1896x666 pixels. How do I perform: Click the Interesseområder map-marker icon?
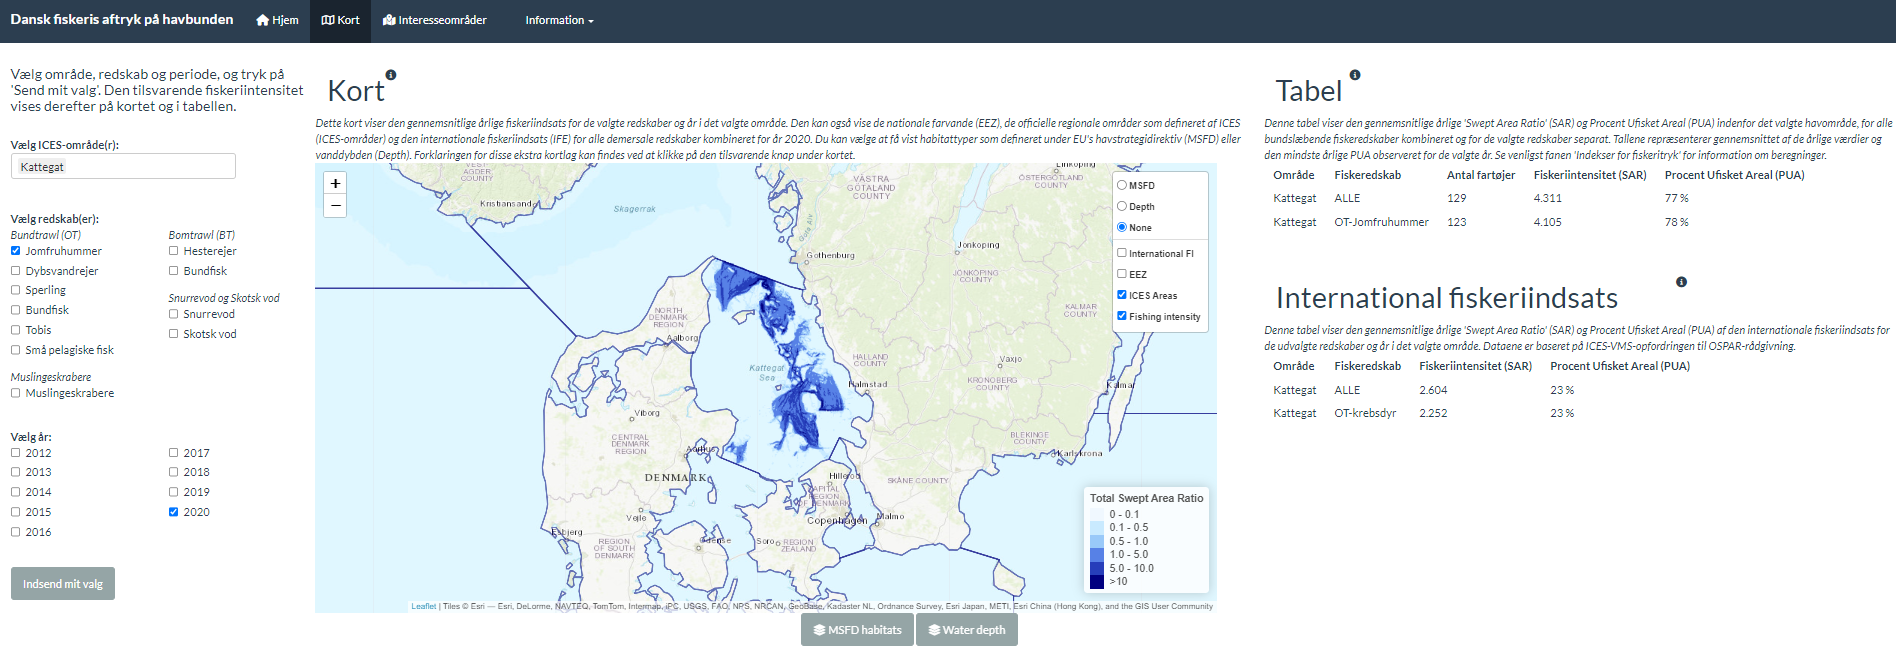coord(389,20)
